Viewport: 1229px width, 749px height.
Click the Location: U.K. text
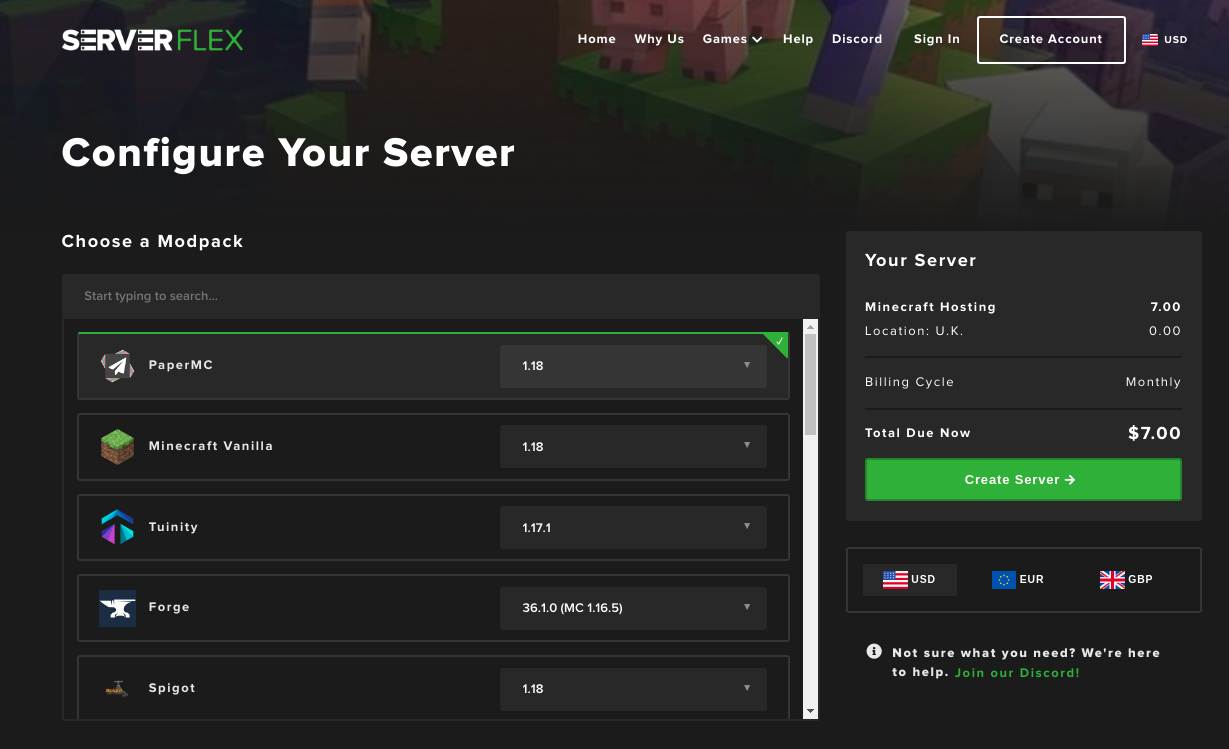pyautogui.click(x=914, y=331)
